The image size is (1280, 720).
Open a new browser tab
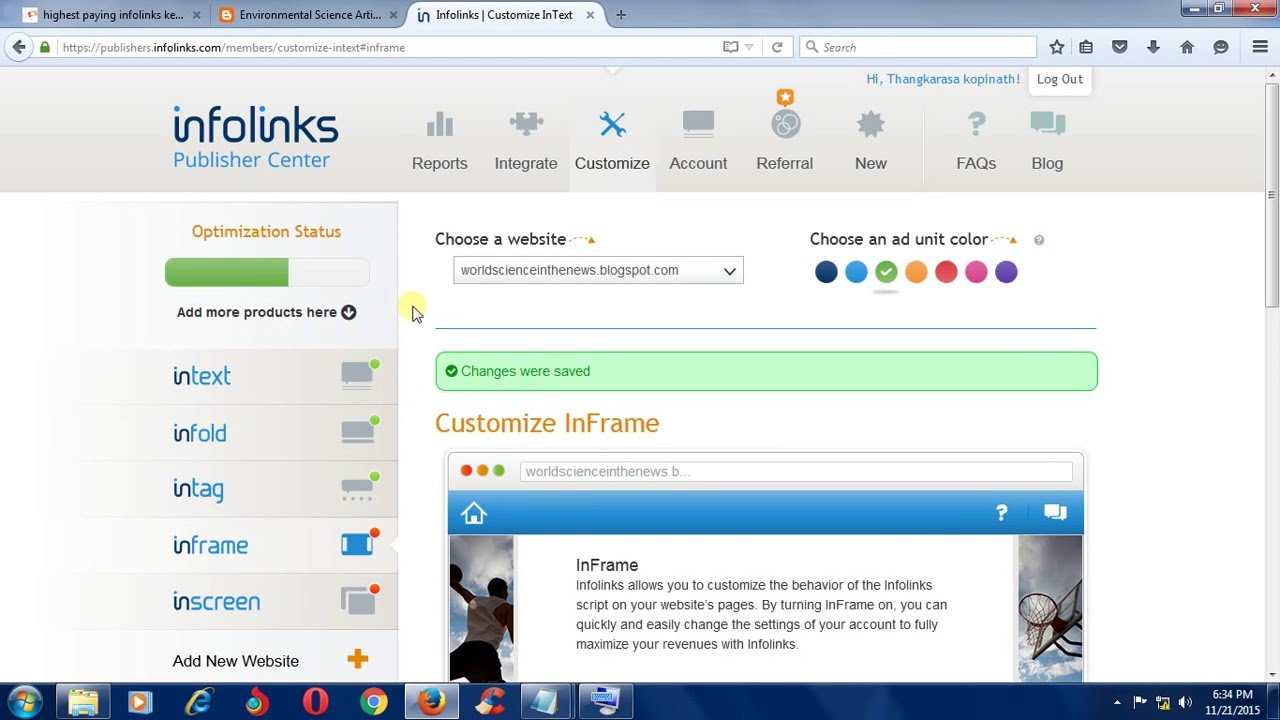tap(621, 15)
